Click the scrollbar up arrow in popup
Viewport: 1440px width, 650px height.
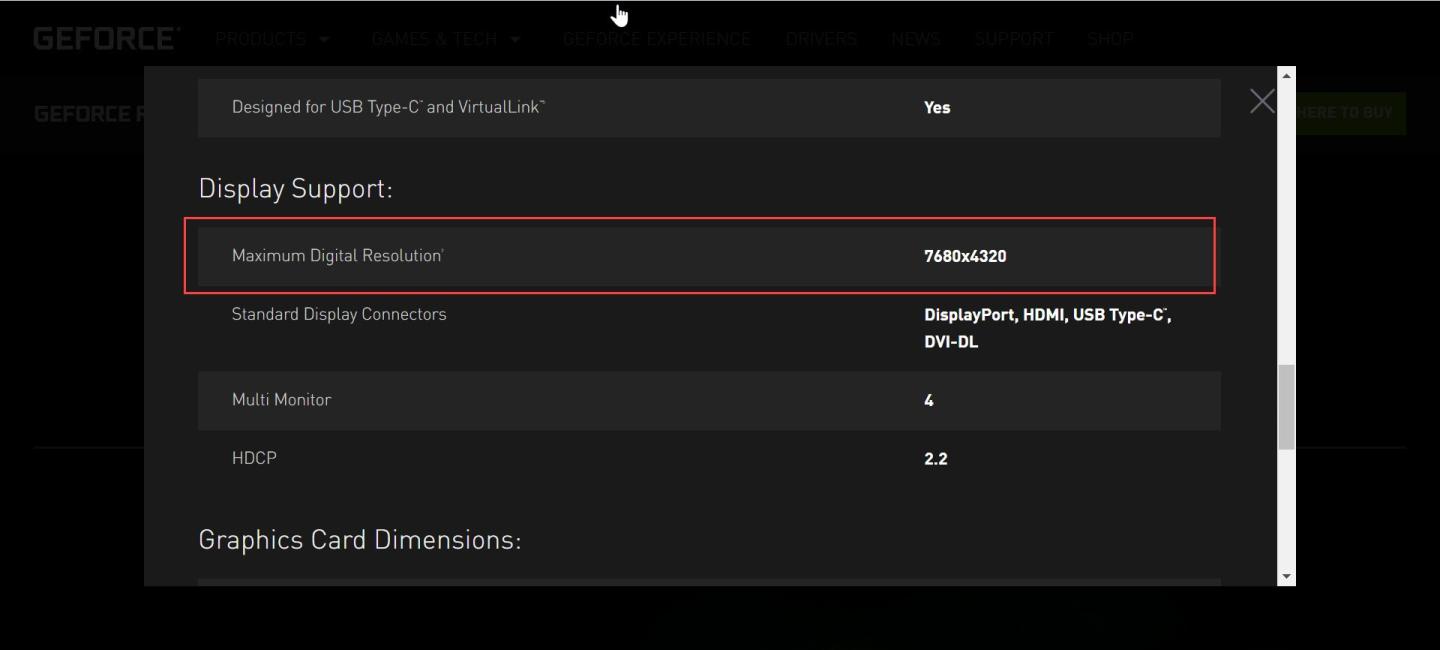pyautogui.click(x=1286, y=75)
